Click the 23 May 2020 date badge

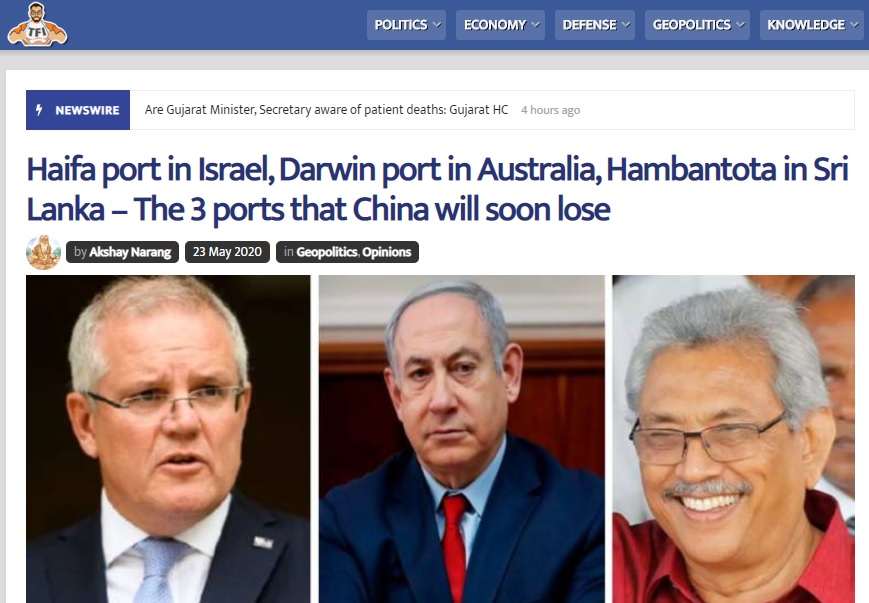(x=227, y=252)
